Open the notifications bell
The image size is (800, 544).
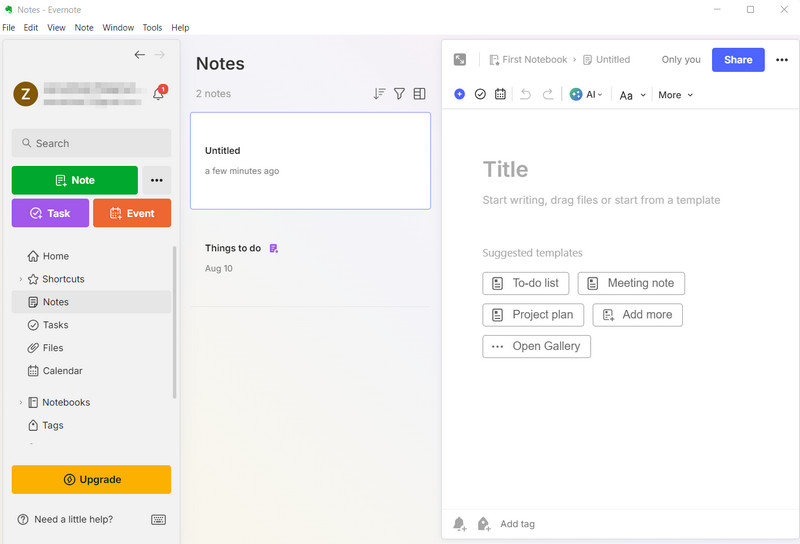point(159,93)
